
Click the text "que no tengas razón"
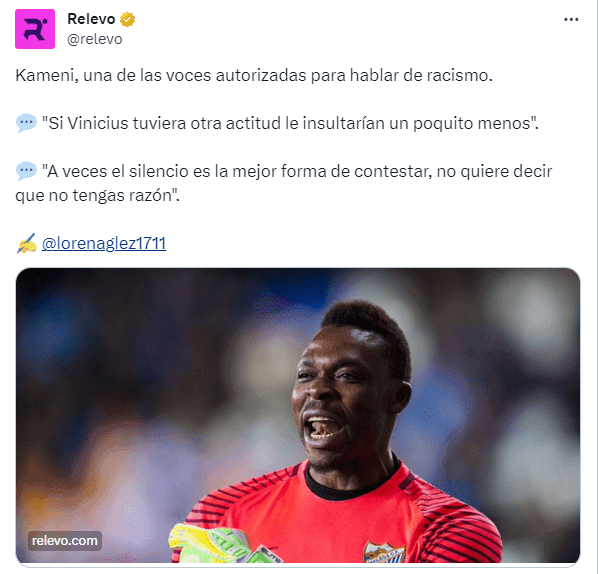click(x=97, y=196)
